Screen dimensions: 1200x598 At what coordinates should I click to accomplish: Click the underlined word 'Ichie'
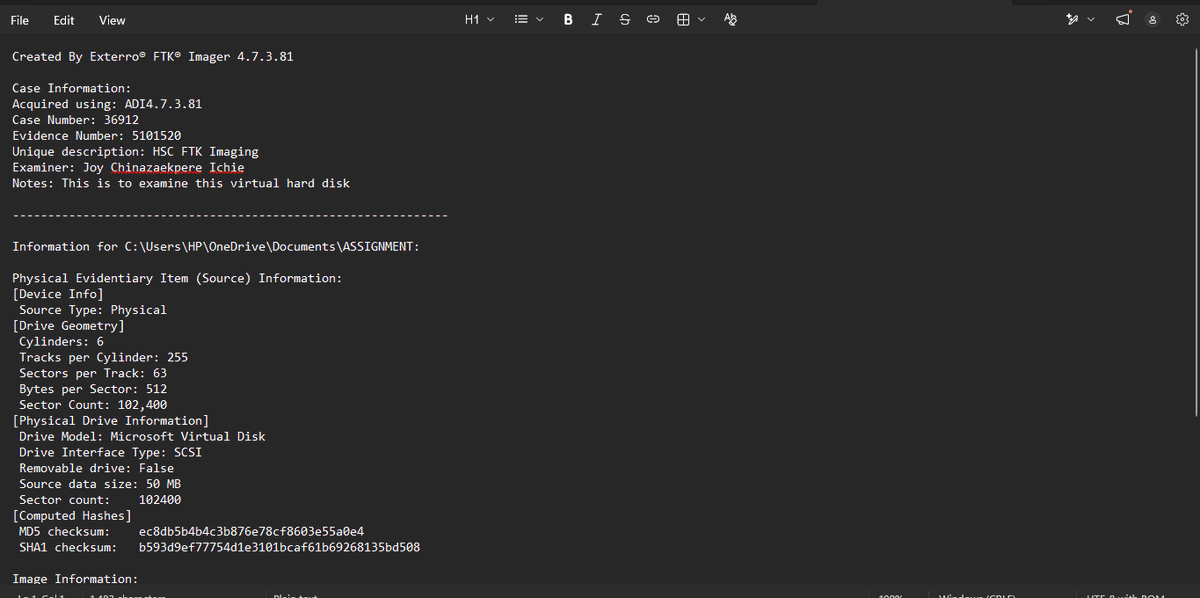coord(227,168)
